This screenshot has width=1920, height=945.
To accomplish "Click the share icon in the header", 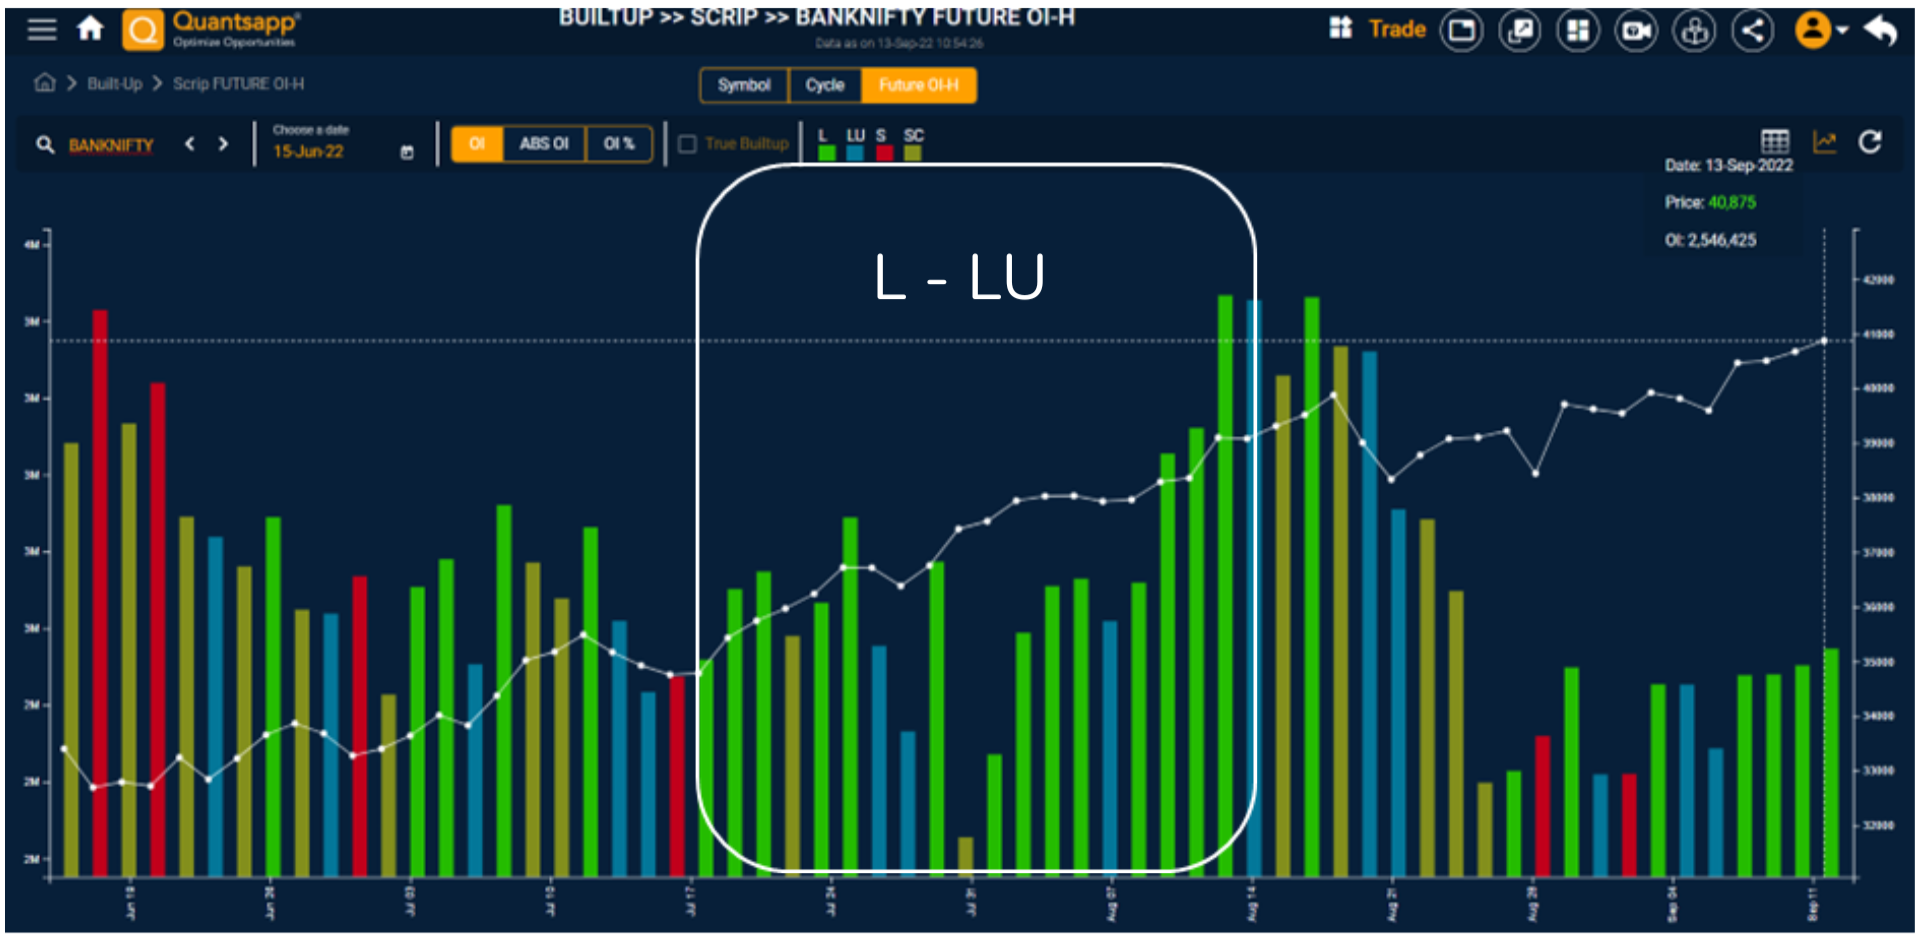I will click(1753, 30).
